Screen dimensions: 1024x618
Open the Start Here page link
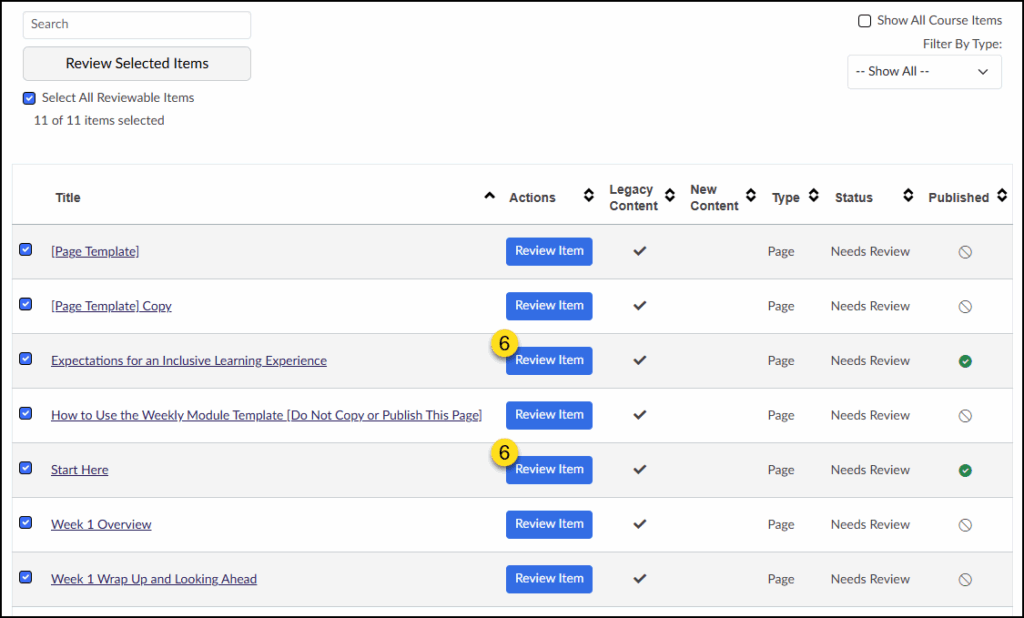pos(79,470)
